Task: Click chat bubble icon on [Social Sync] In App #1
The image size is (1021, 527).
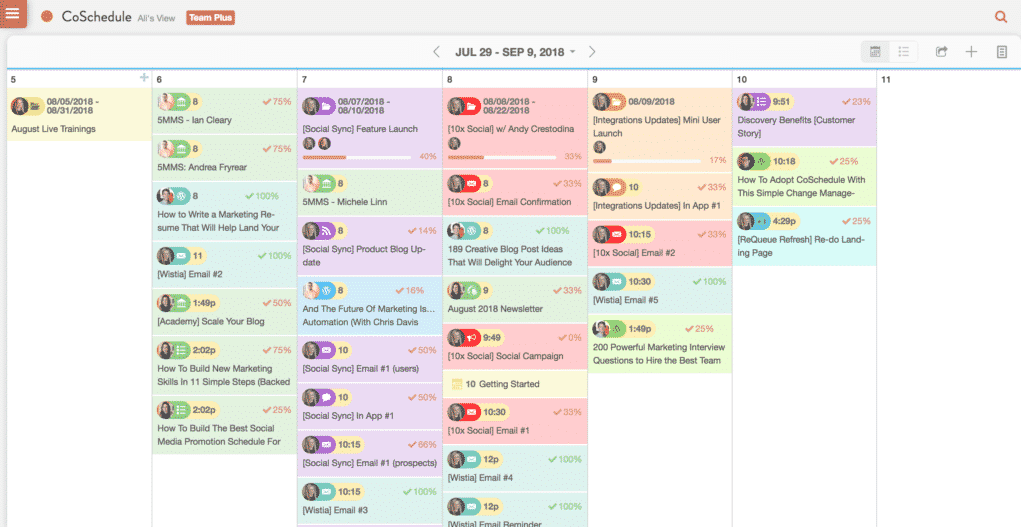Action: click(x=327, y=397)
